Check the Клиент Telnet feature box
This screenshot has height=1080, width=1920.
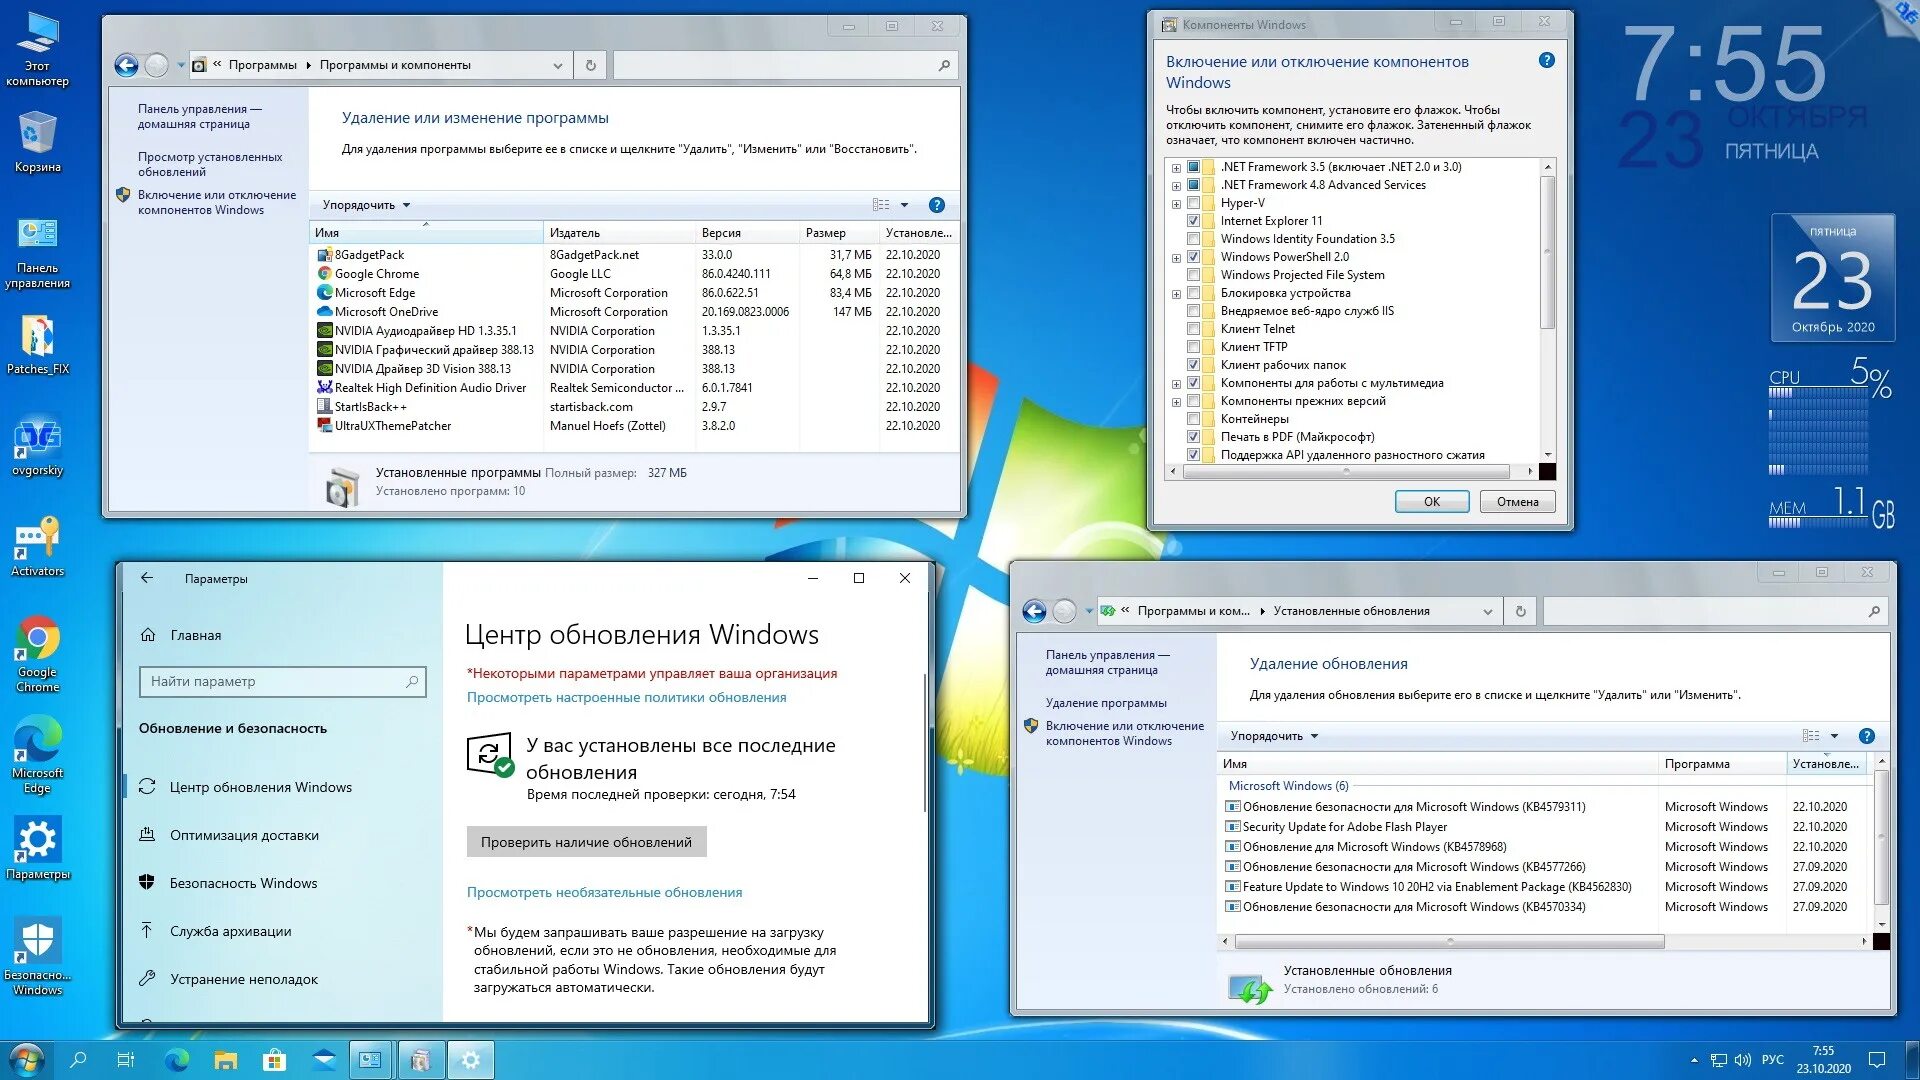pos(1193,329)
